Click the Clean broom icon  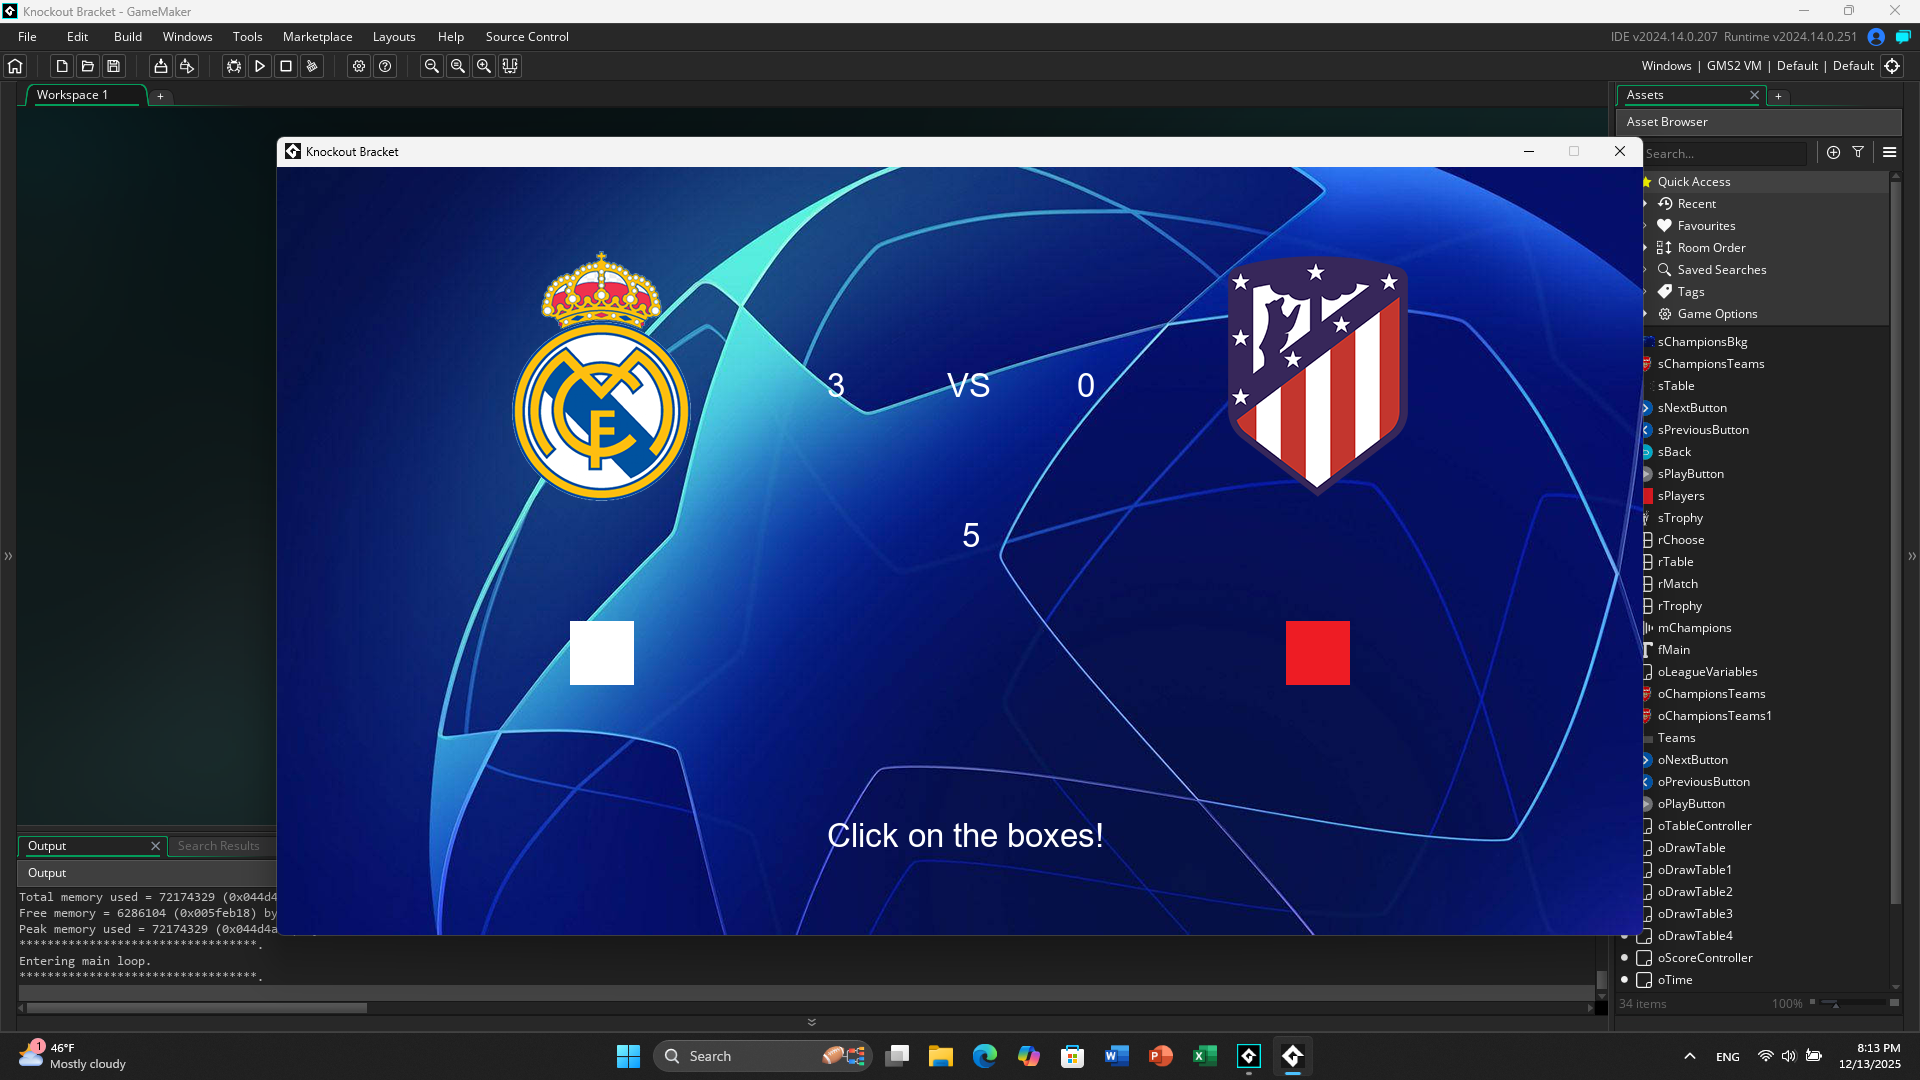point(312,66)
